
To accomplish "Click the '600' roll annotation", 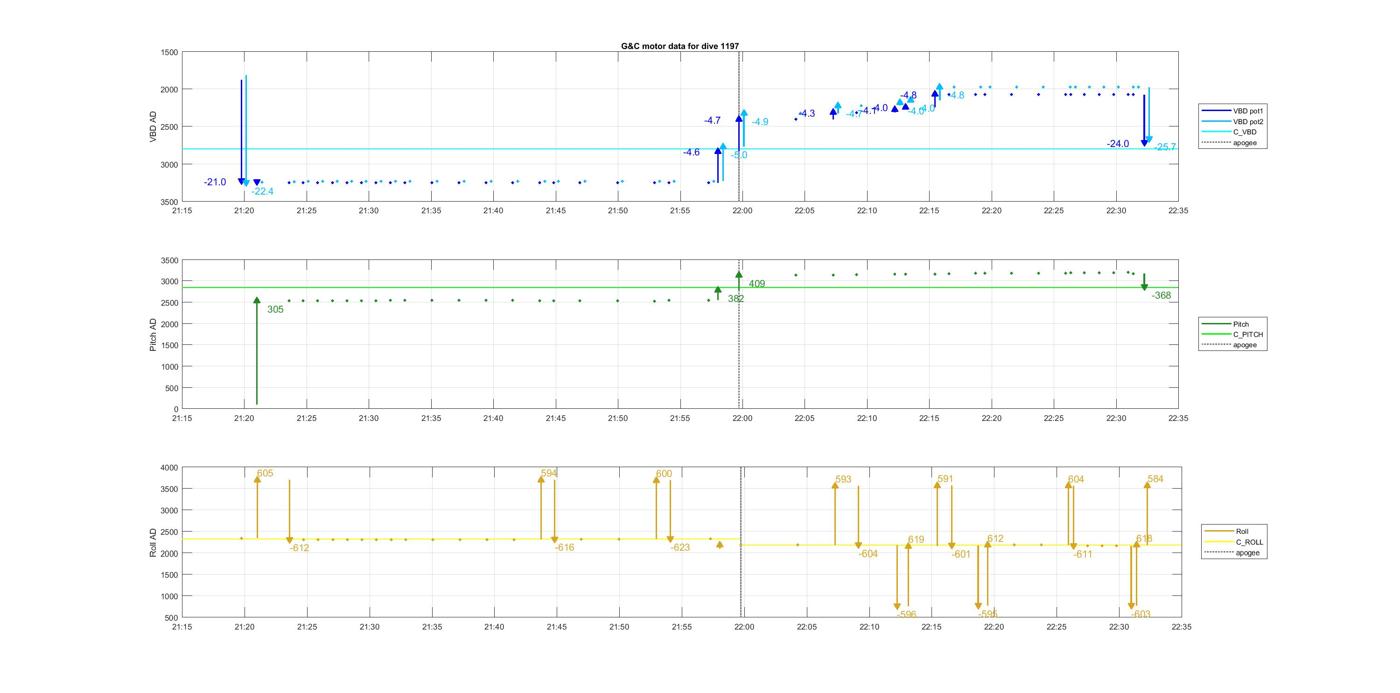I will click(664, 474).
